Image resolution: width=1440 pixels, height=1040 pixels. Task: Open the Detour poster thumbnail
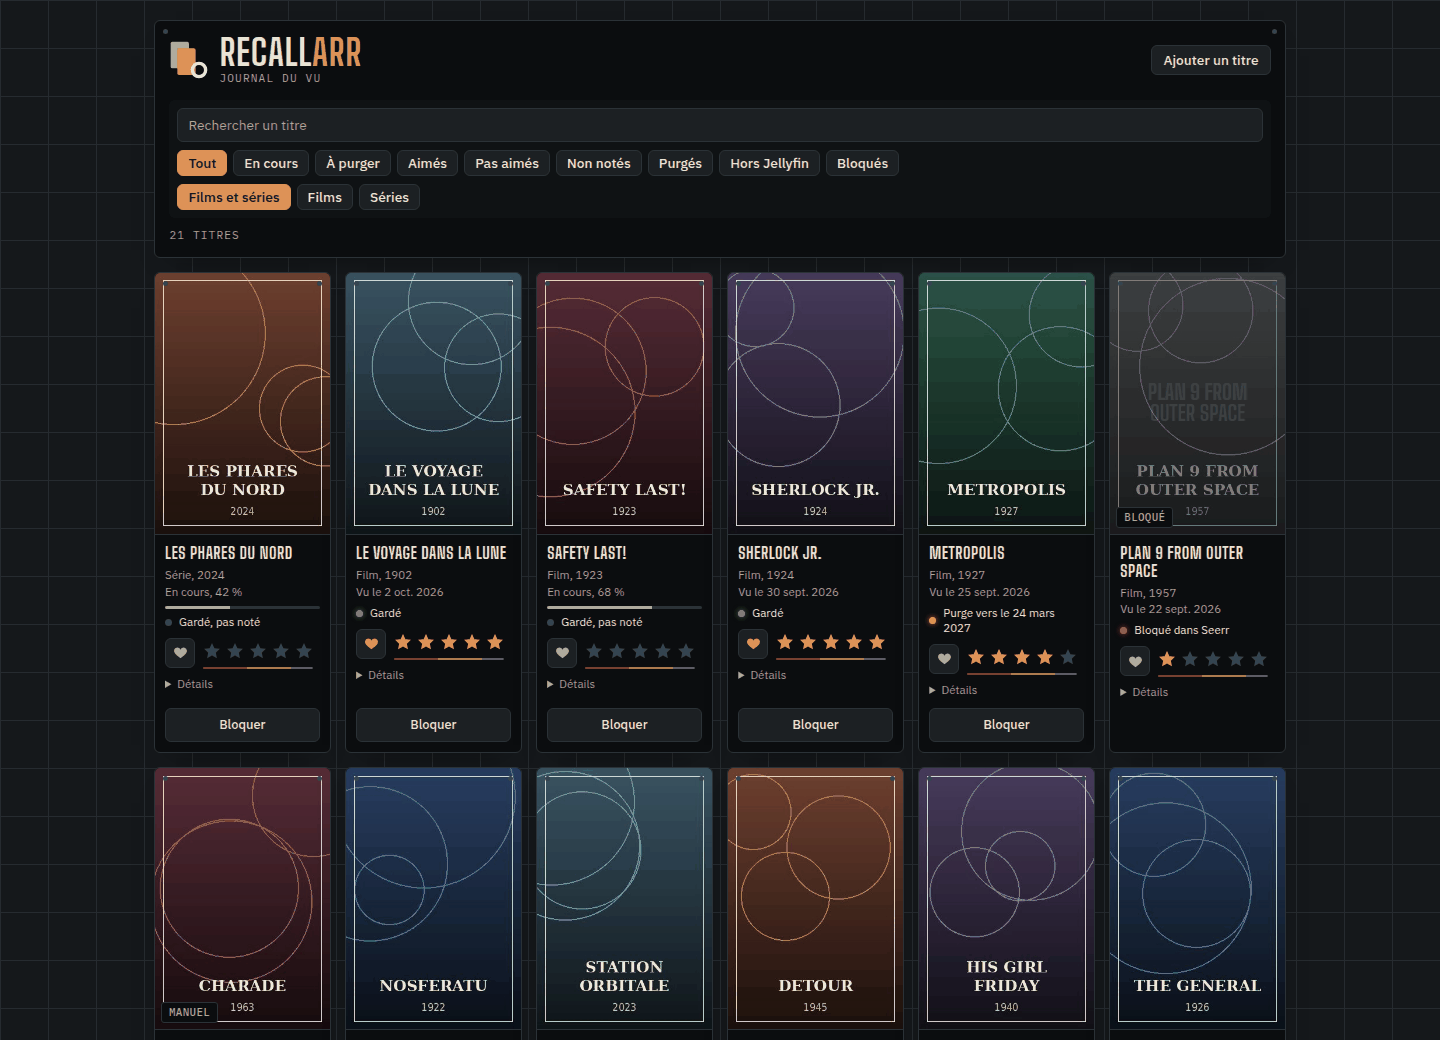click(x=815, y=899)
